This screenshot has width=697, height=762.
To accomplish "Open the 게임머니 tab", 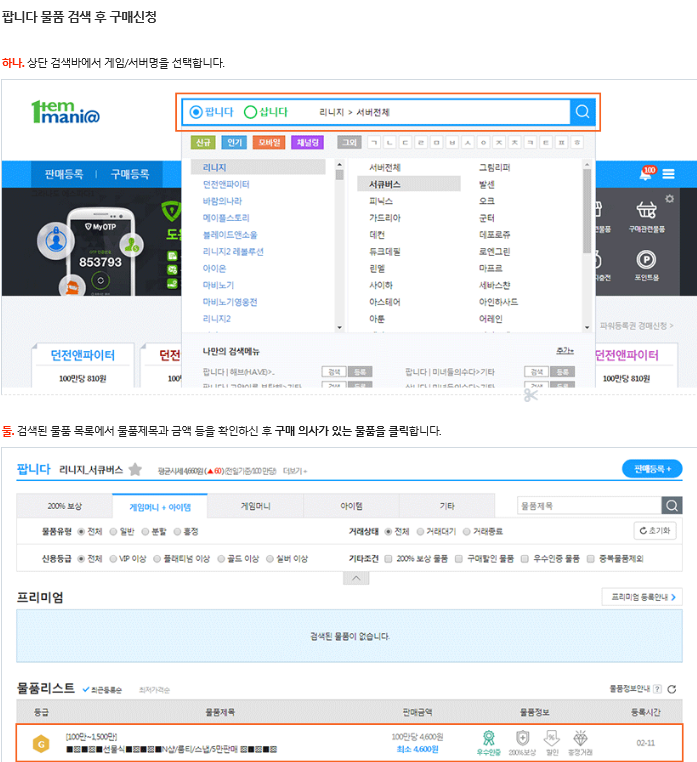I will 256,506.
